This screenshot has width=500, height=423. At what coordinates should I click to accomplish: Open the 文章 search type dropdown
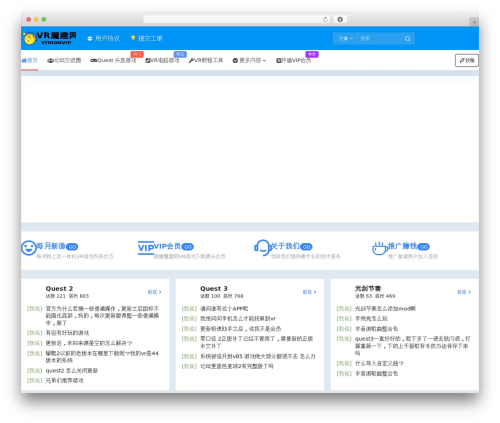(345, 38)
